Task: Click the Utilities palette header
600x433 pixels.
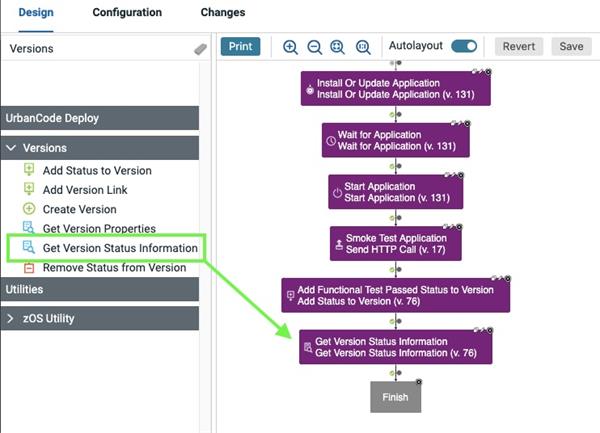Action: [x=99, y=289]
